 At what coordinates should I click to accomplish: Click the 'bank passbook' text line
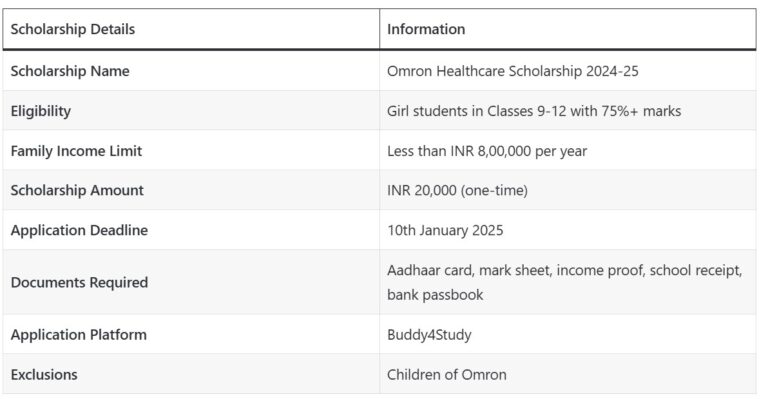coord(435,295)
